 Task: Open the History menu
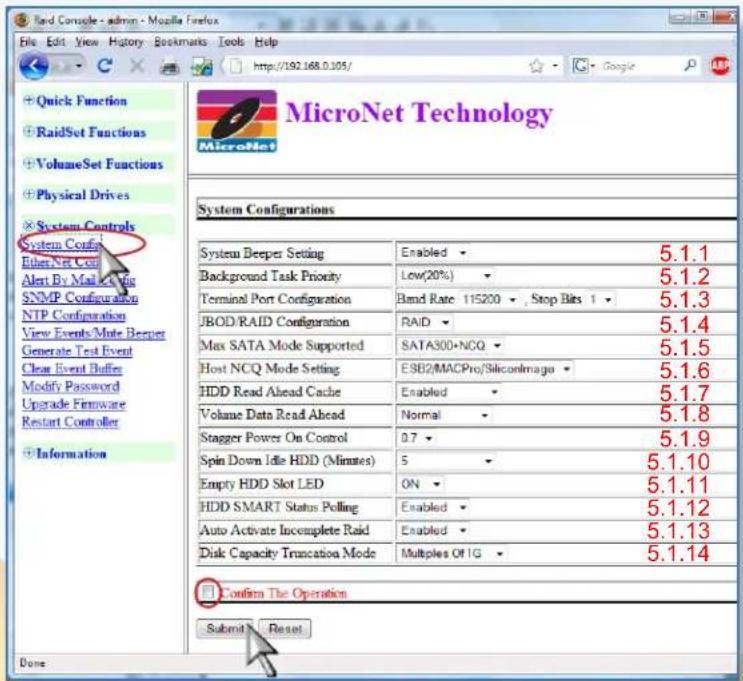click(x=126, y=42)
